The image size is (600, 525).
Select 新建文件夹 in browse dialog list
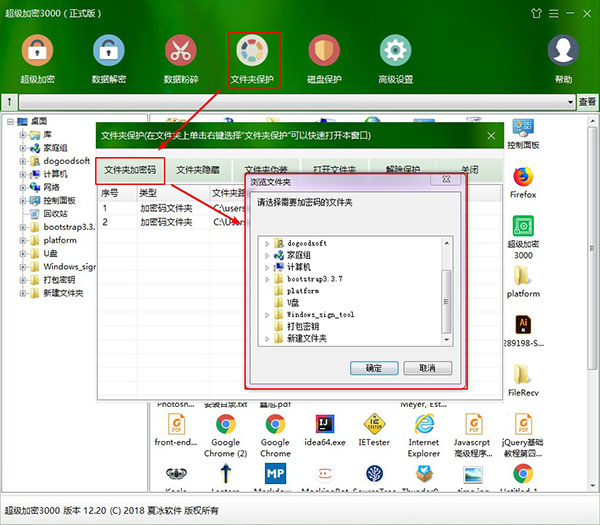307,338
